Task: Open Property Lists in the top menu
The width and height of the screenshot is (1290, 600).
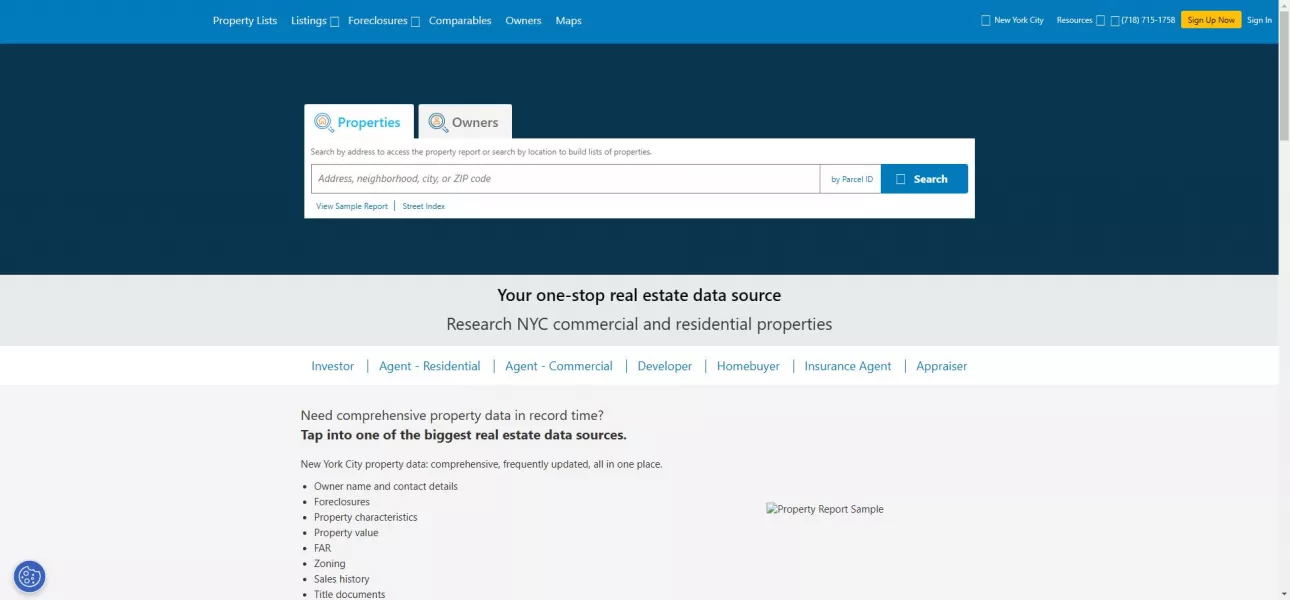Action: pos(245,20)
